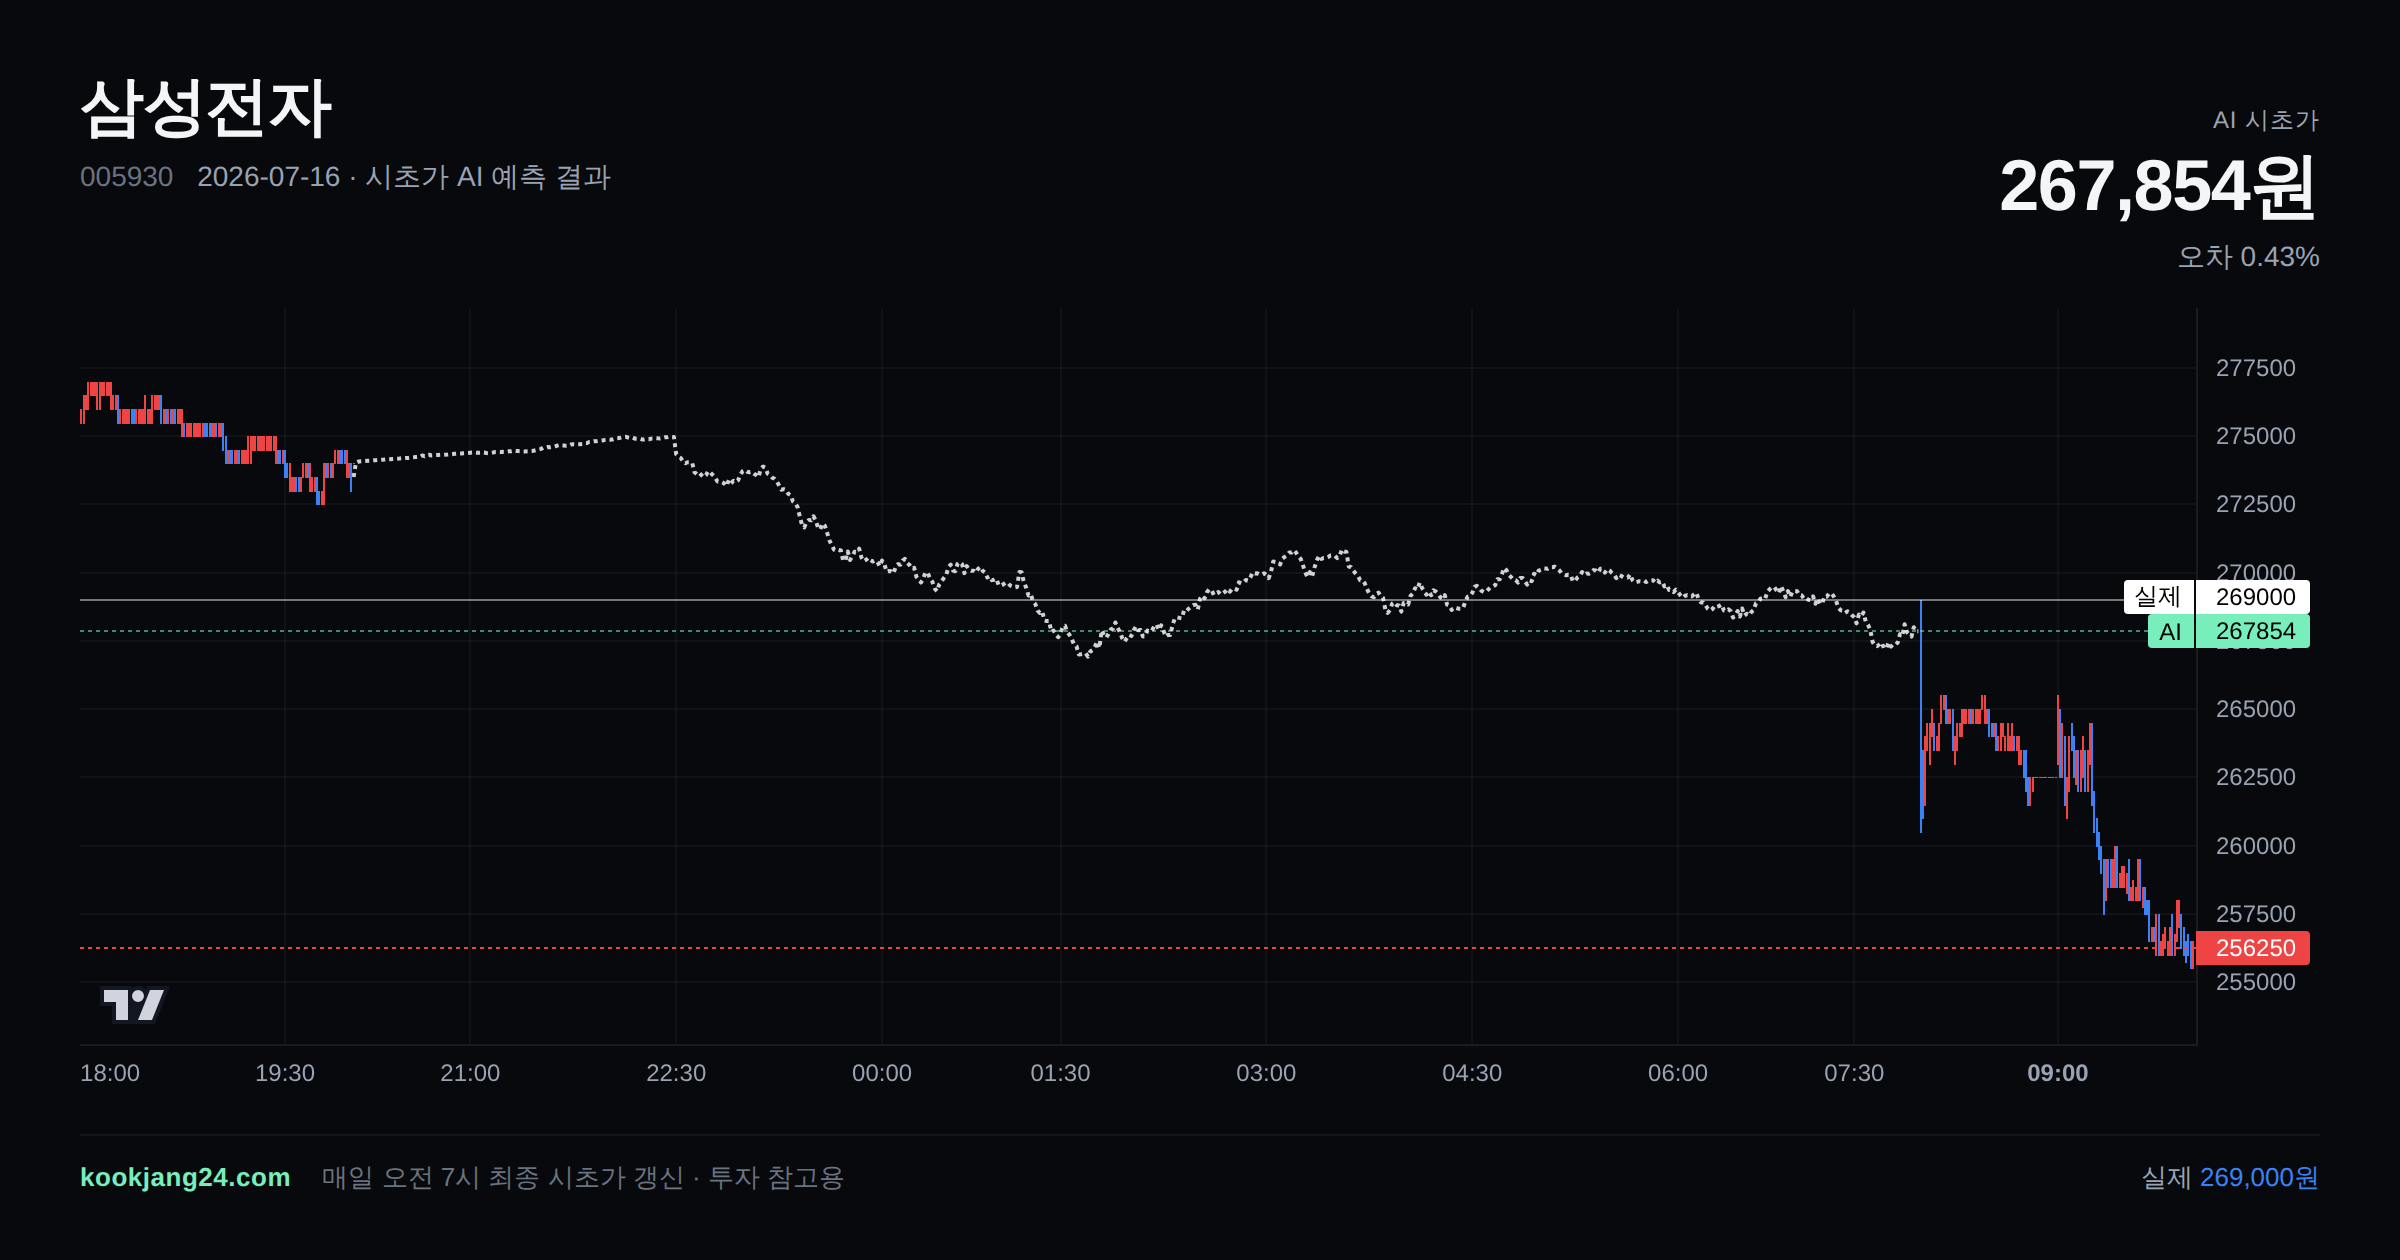
Task: Click the green AI 267854 price tag
Action: pyautogui.click(x=2228, y=631)
